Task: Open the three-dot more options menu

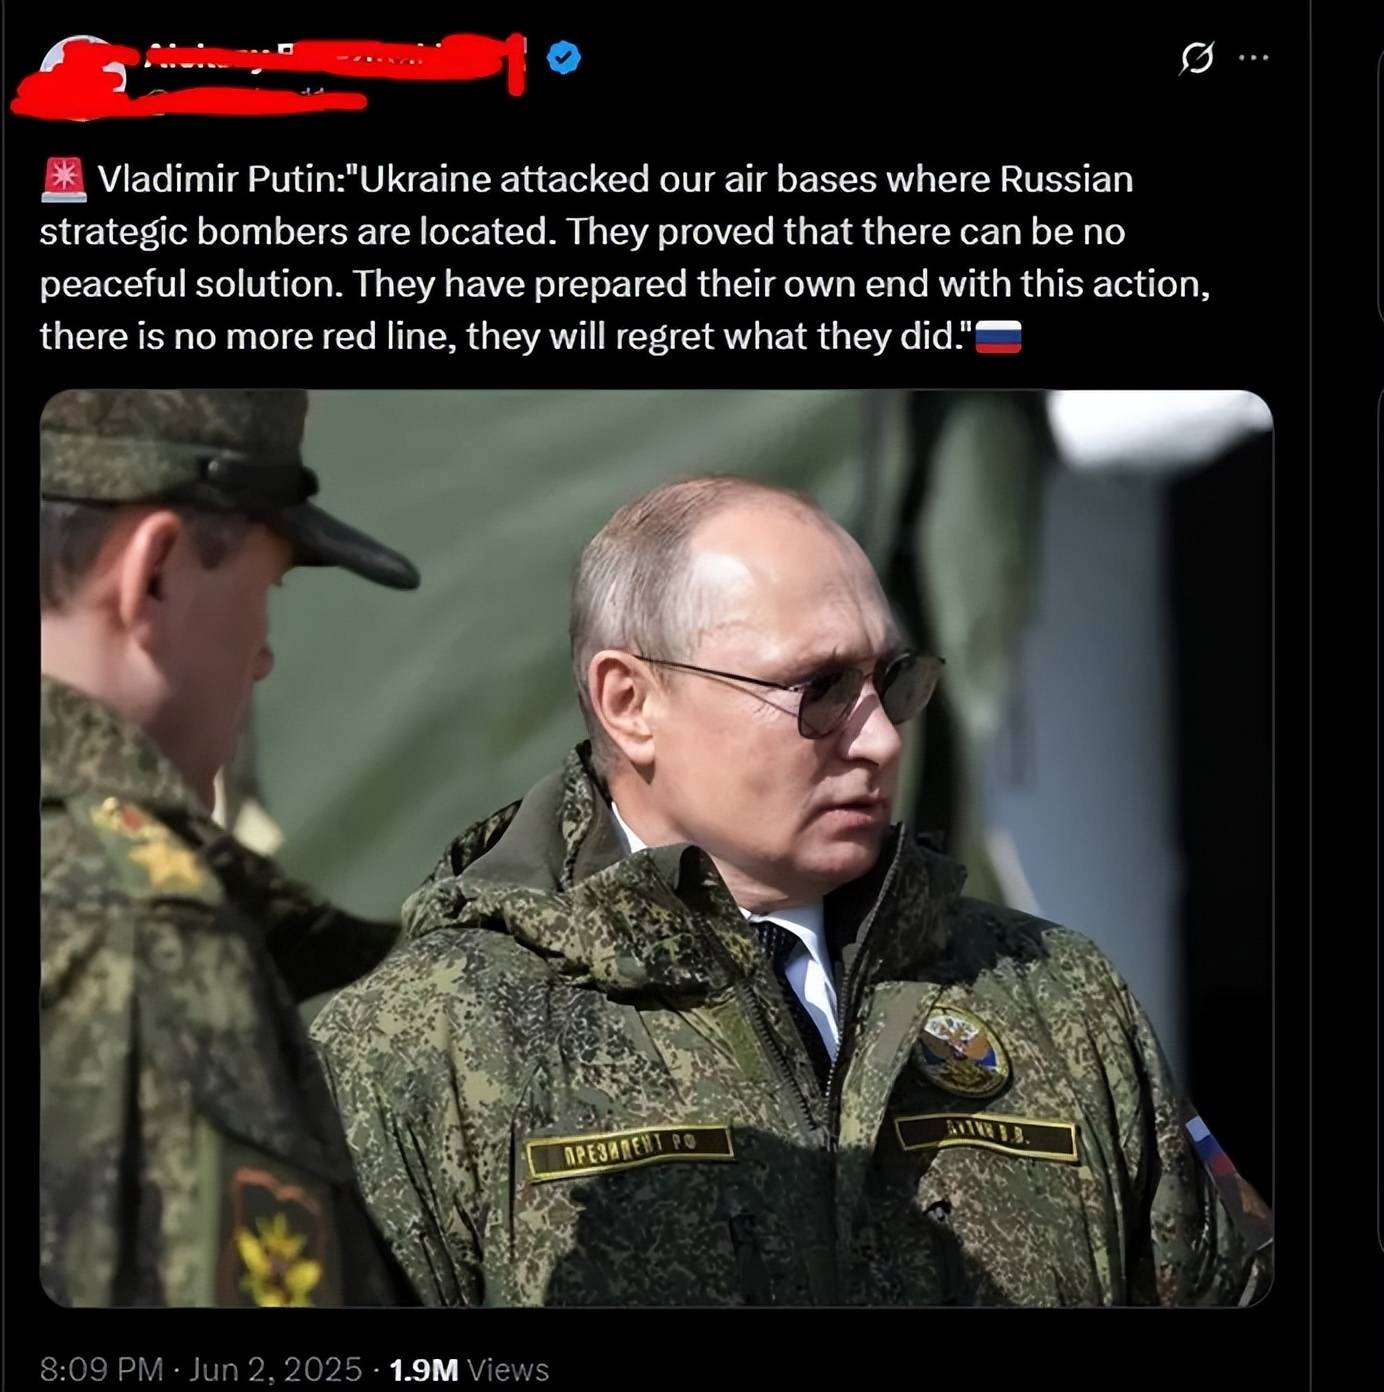Action: tap(1253, 58)
